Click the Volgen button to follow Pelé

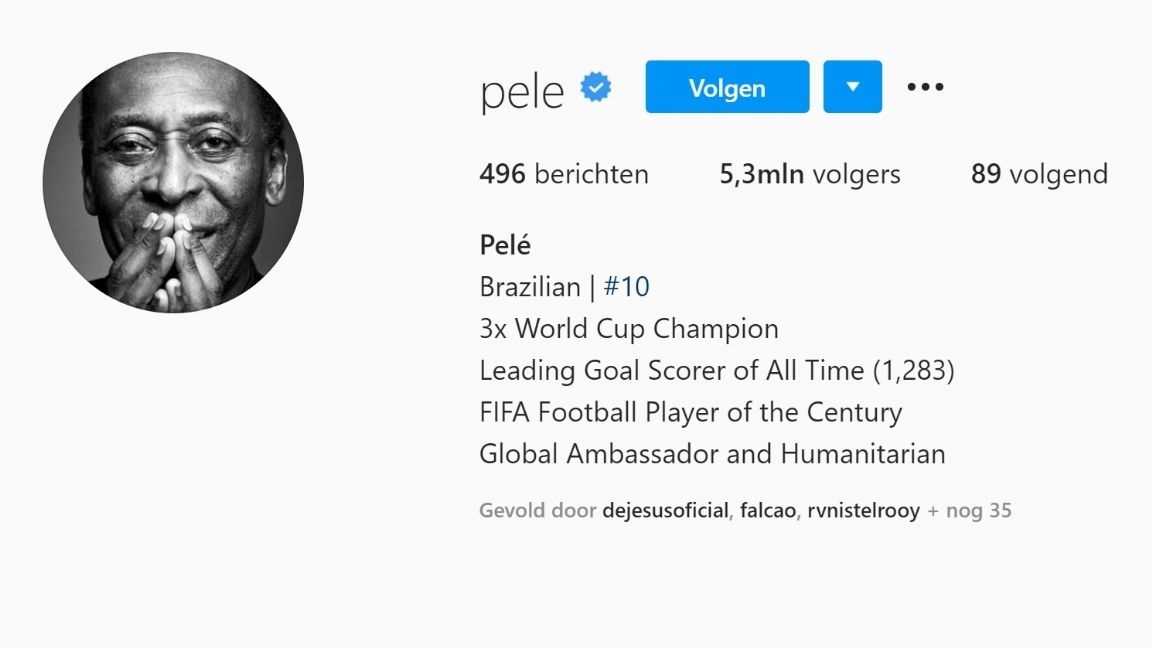(x=727, y=87)
